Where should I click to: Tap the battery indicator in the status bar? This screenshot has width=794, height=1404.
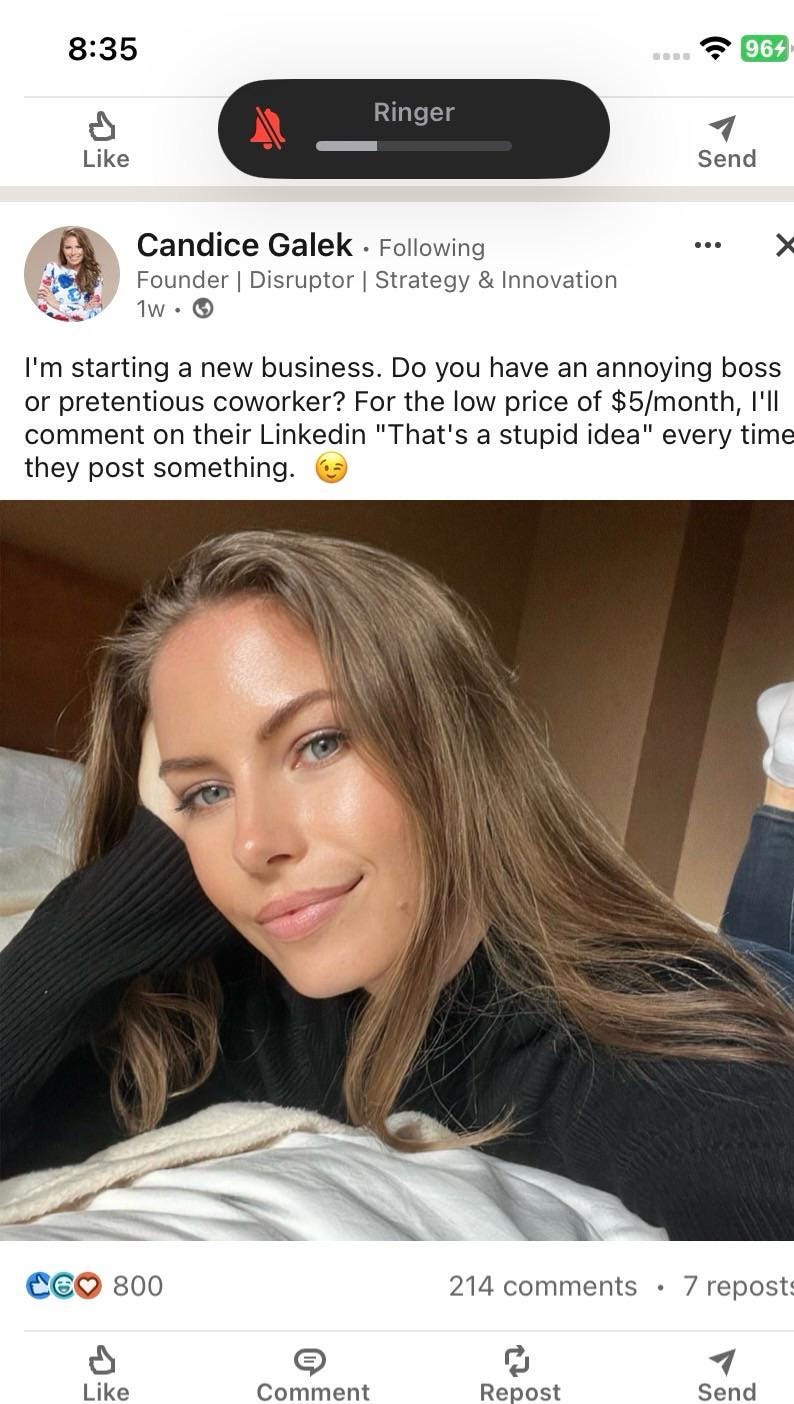[x=765, y=48]
